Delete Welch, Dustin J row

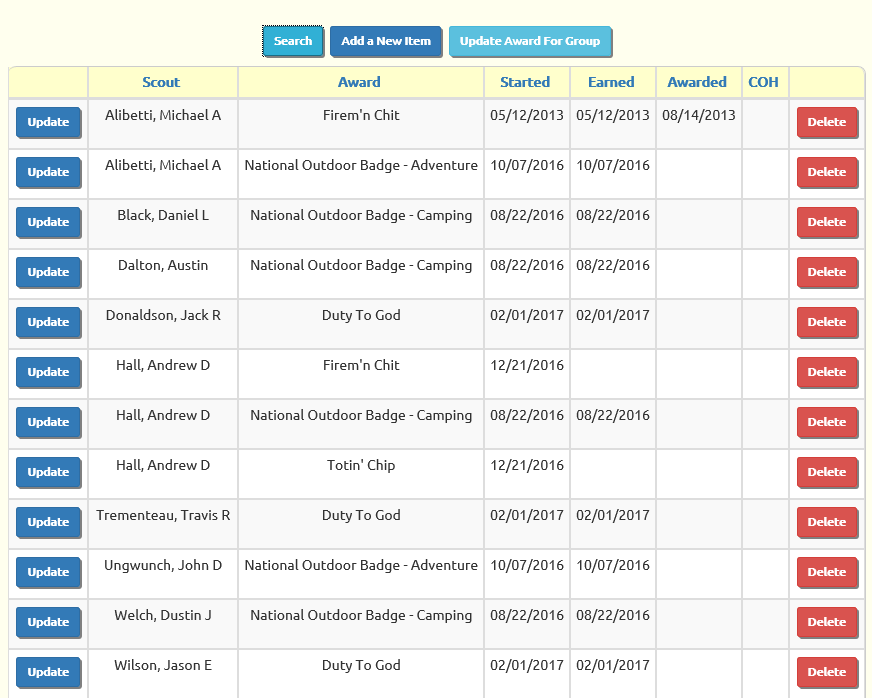[x=827, y=623]
